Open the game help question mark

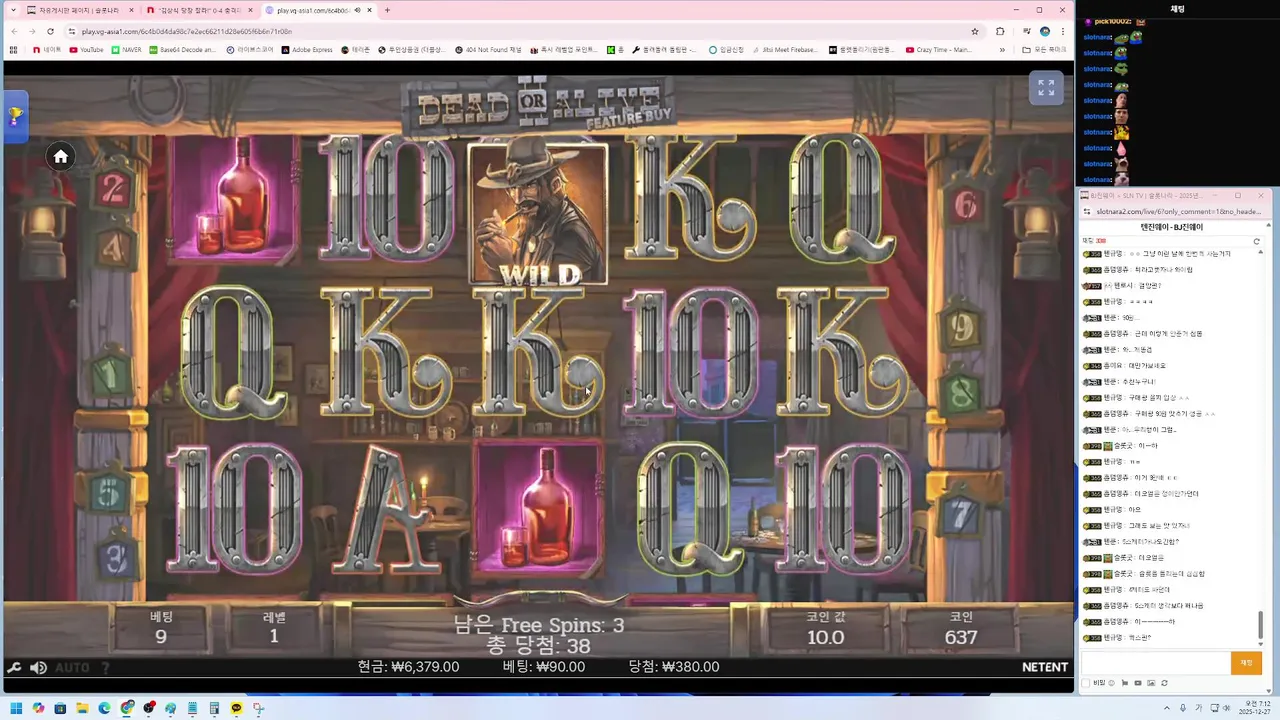coord(105,667)
